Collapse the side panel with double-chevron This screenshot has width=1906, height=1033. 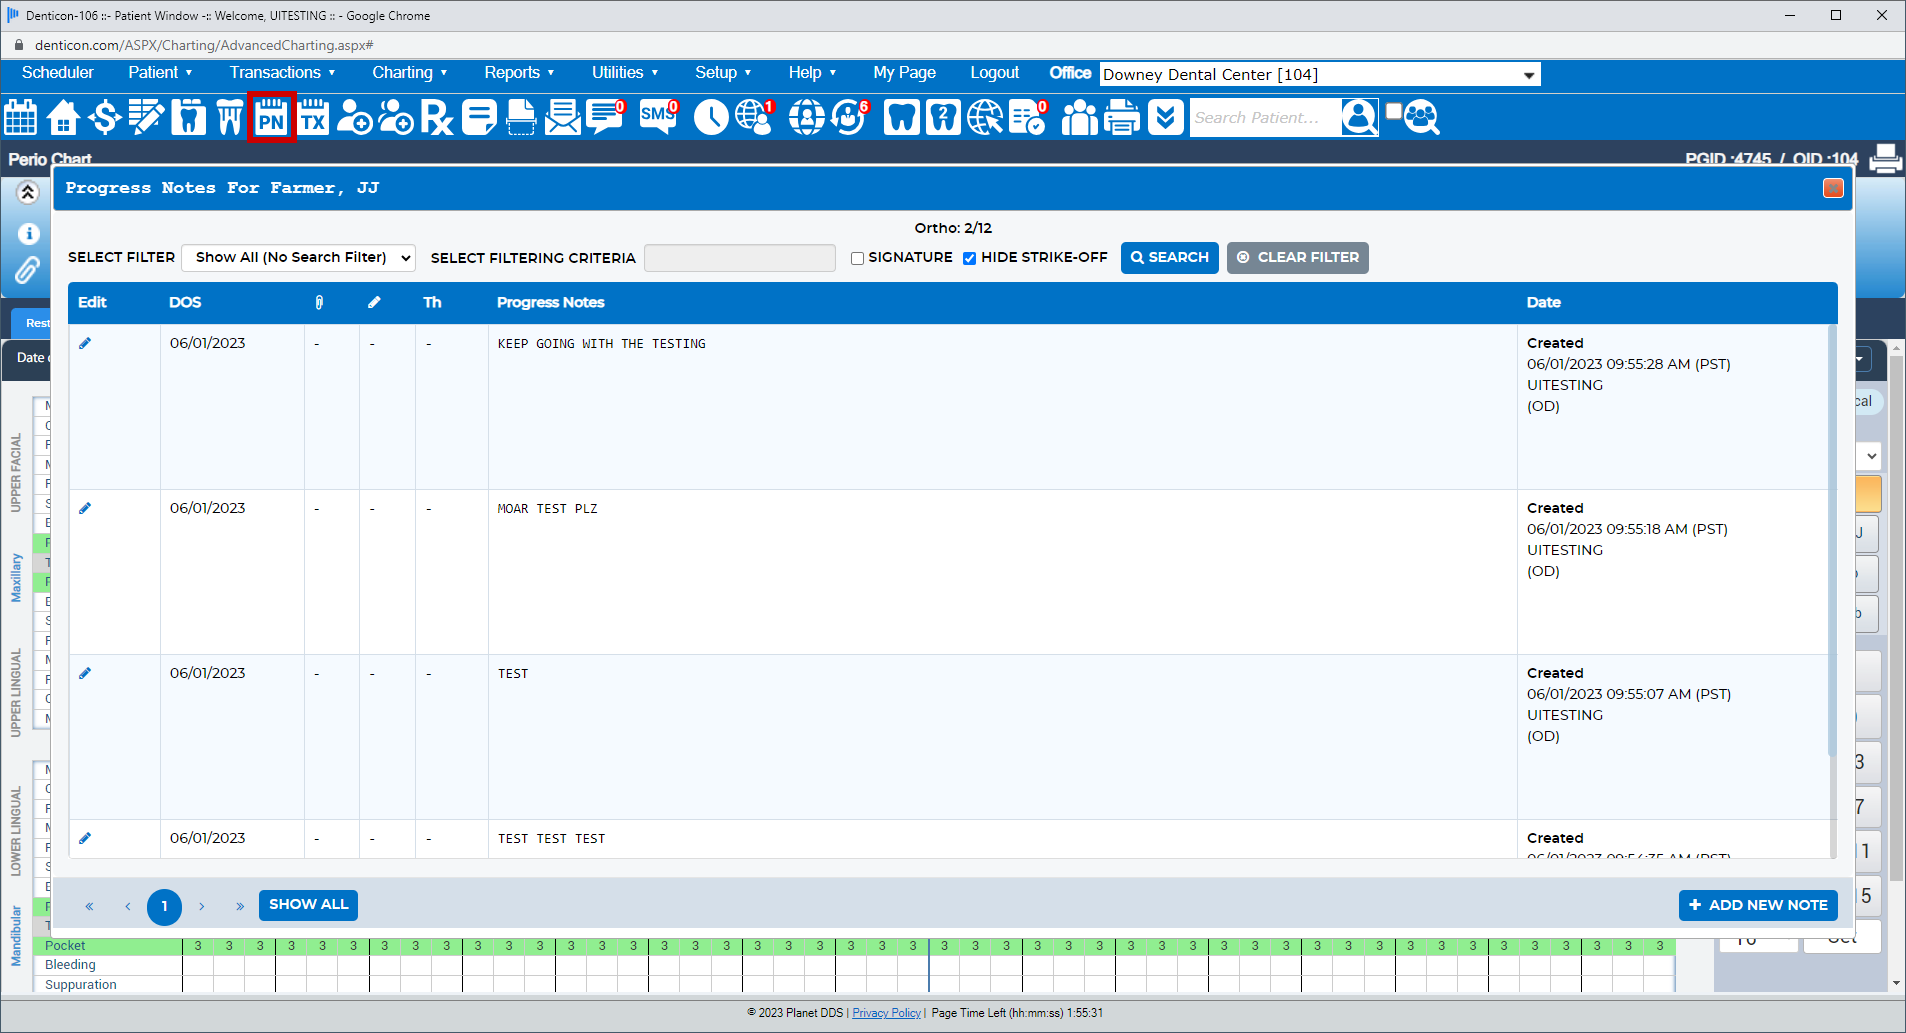click(28, 192)
